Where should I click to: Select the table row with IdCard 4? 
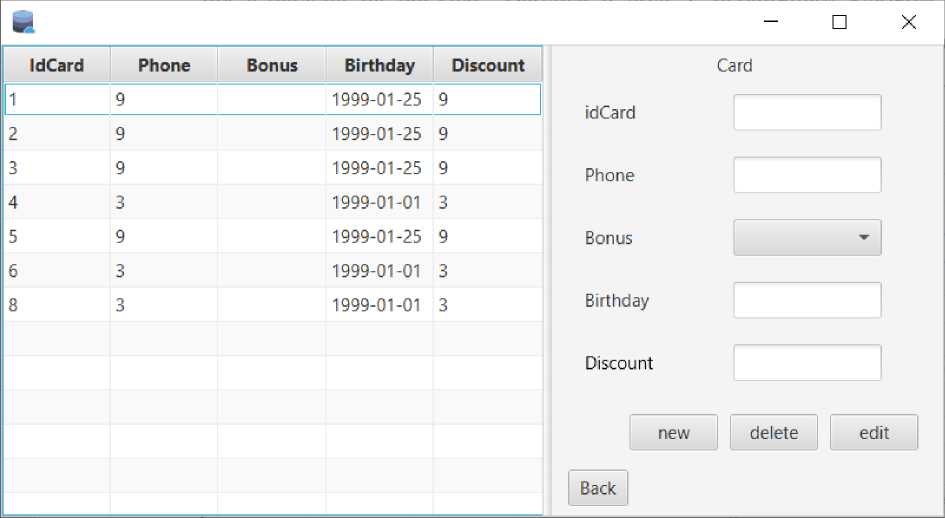270,202
